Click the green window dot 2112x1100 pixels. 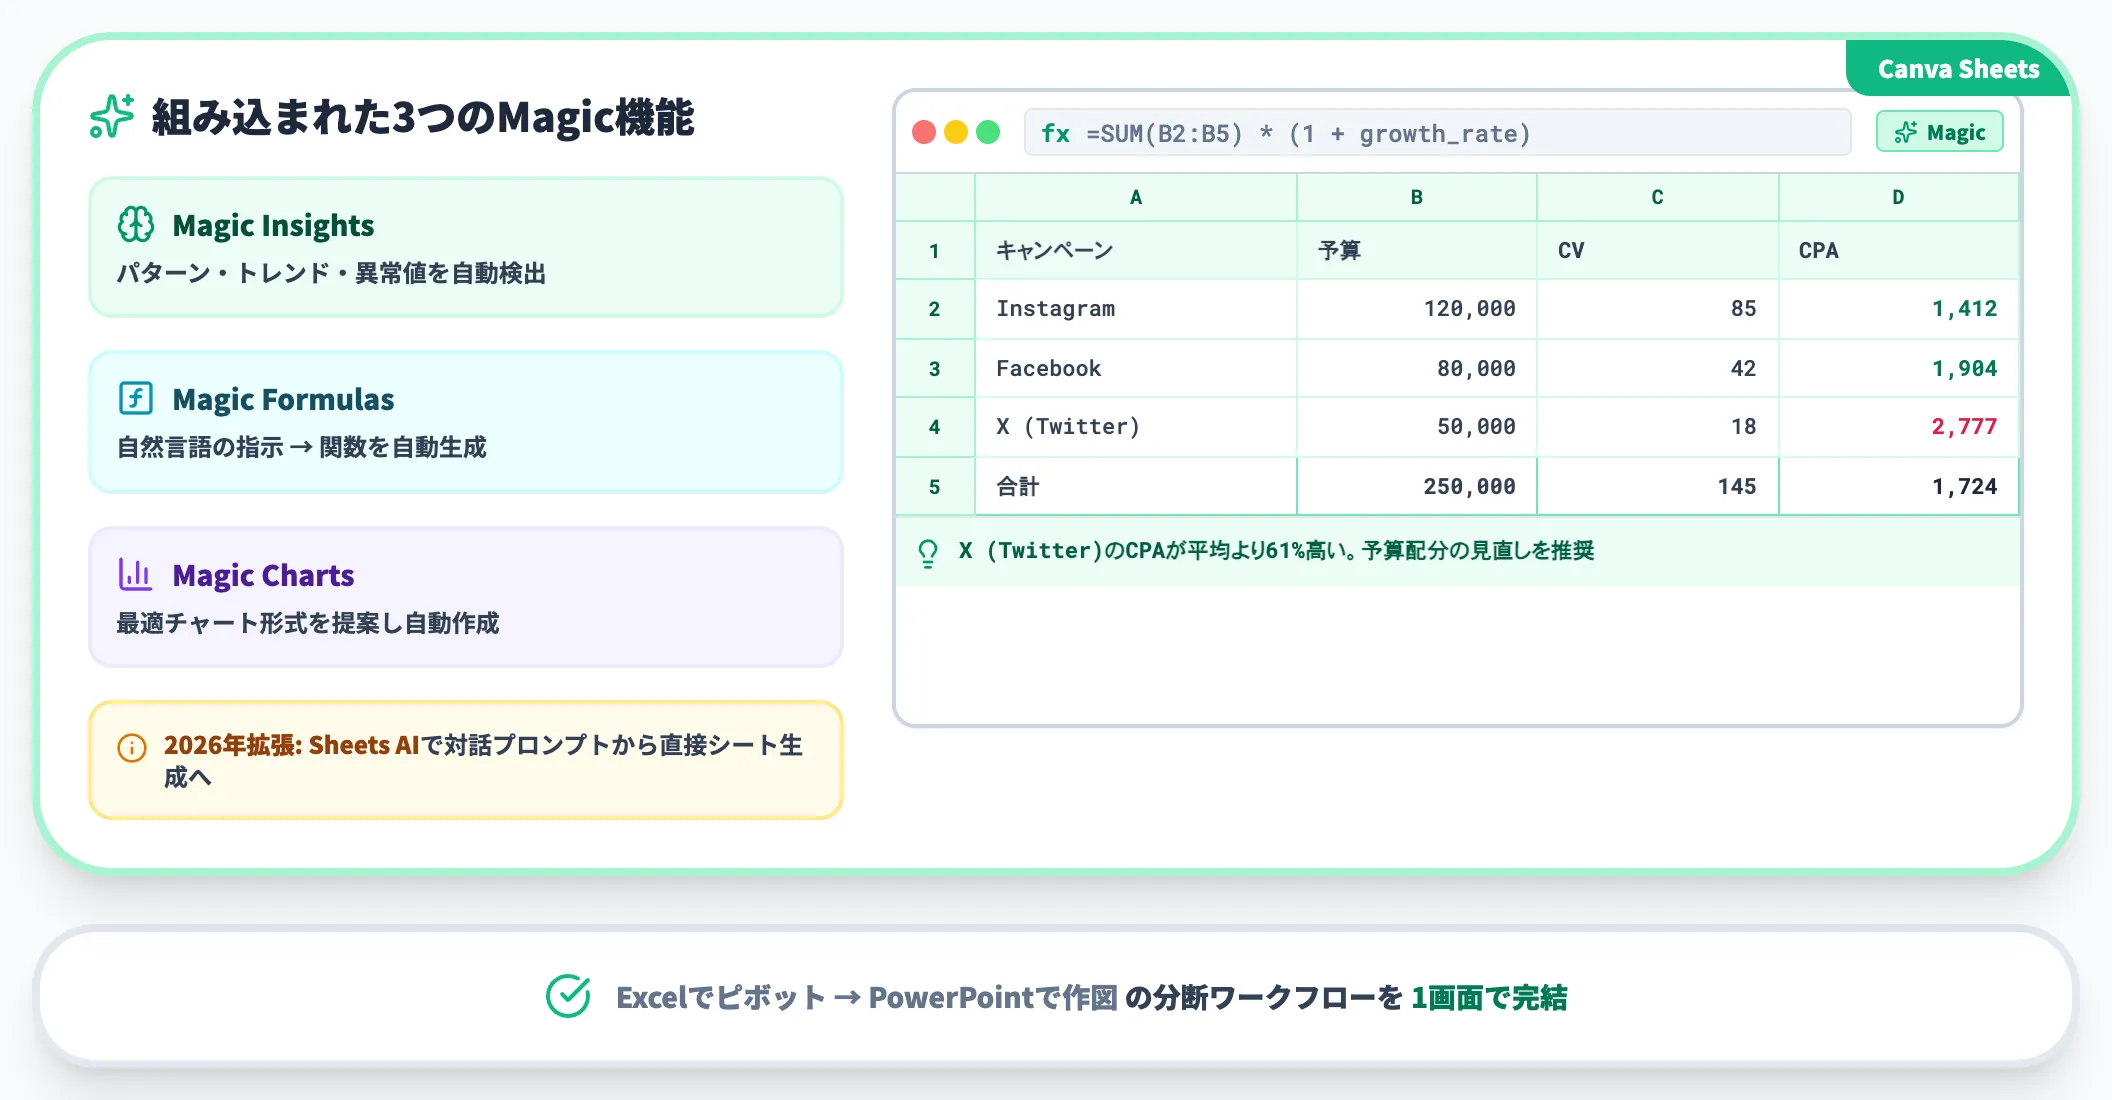coord(988,132)
